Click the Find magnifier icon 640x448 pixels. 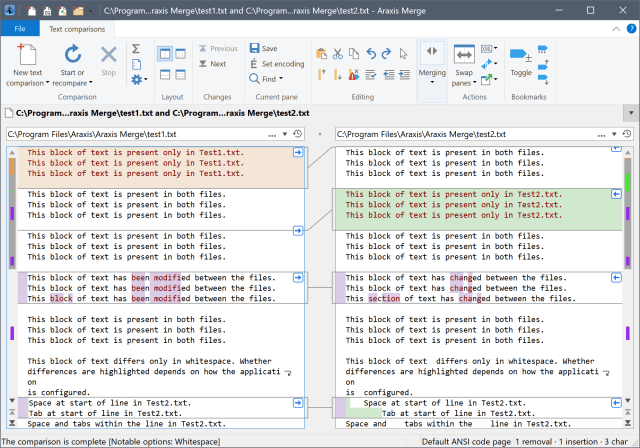tap(254, 79)
